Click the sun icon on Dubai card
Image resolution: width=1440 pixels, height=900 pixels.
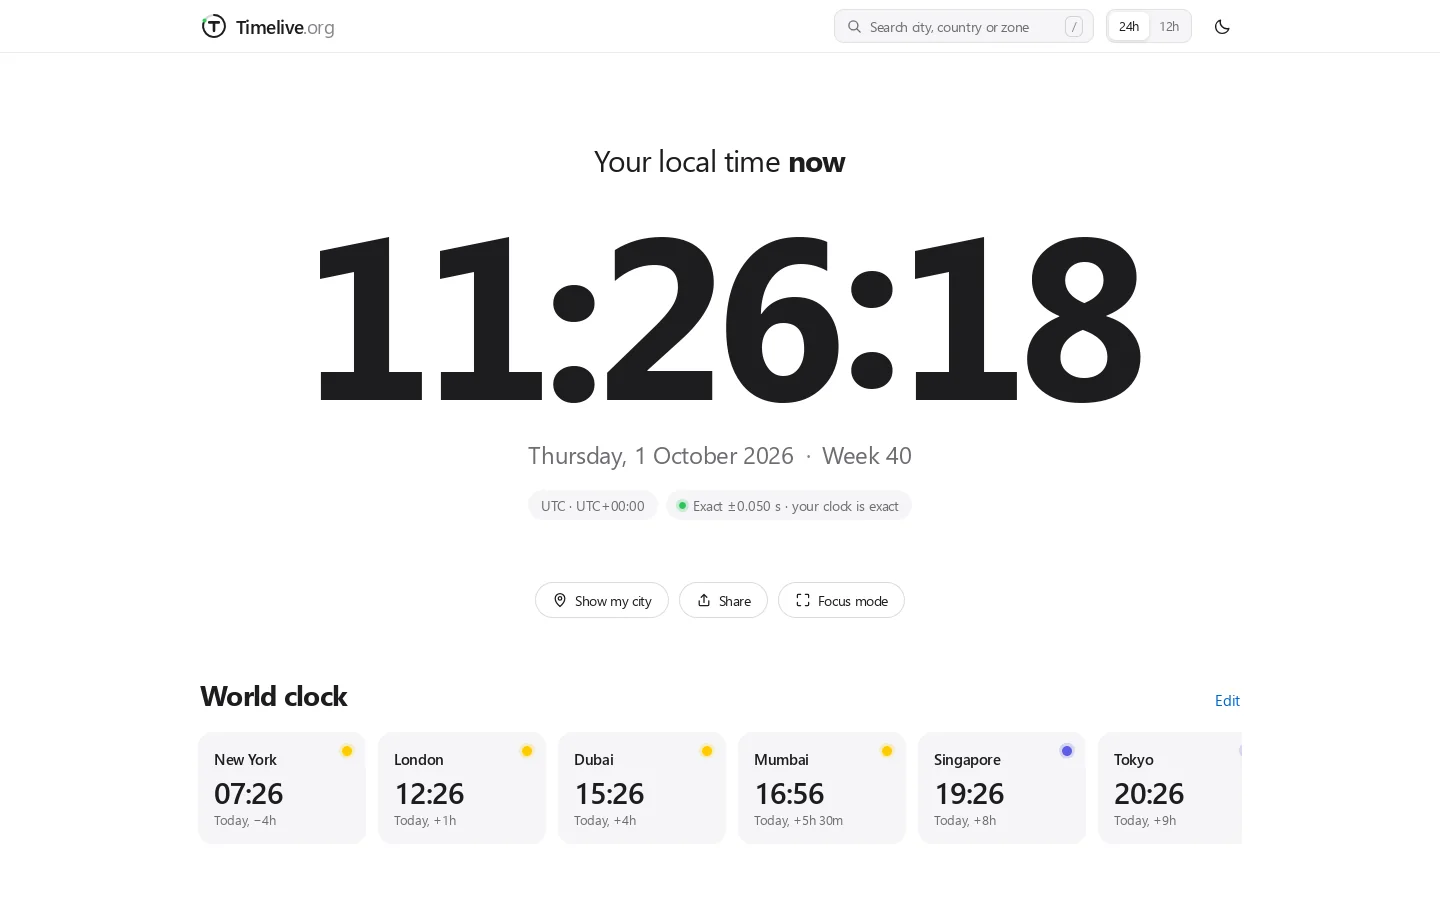point(707,751)
